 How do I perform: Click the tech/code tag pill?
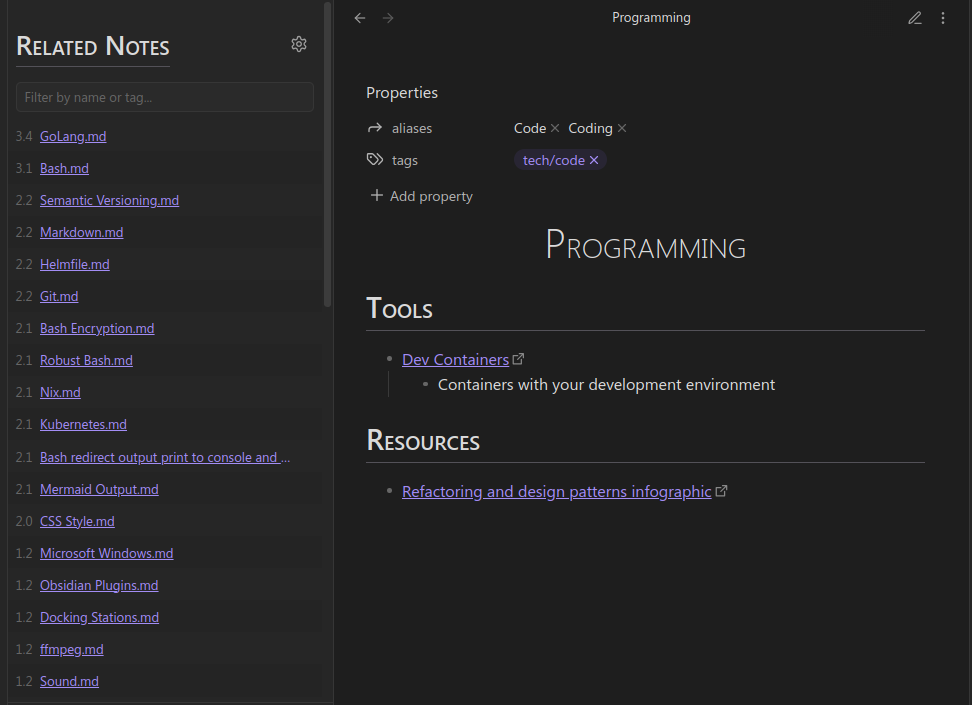554,160
